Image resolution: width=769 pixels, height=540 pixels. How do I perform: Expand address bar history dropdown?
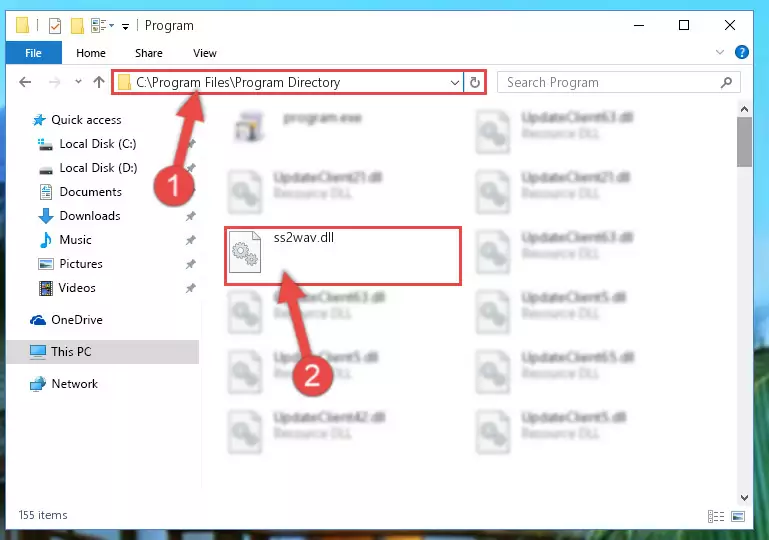coord(455,82)
